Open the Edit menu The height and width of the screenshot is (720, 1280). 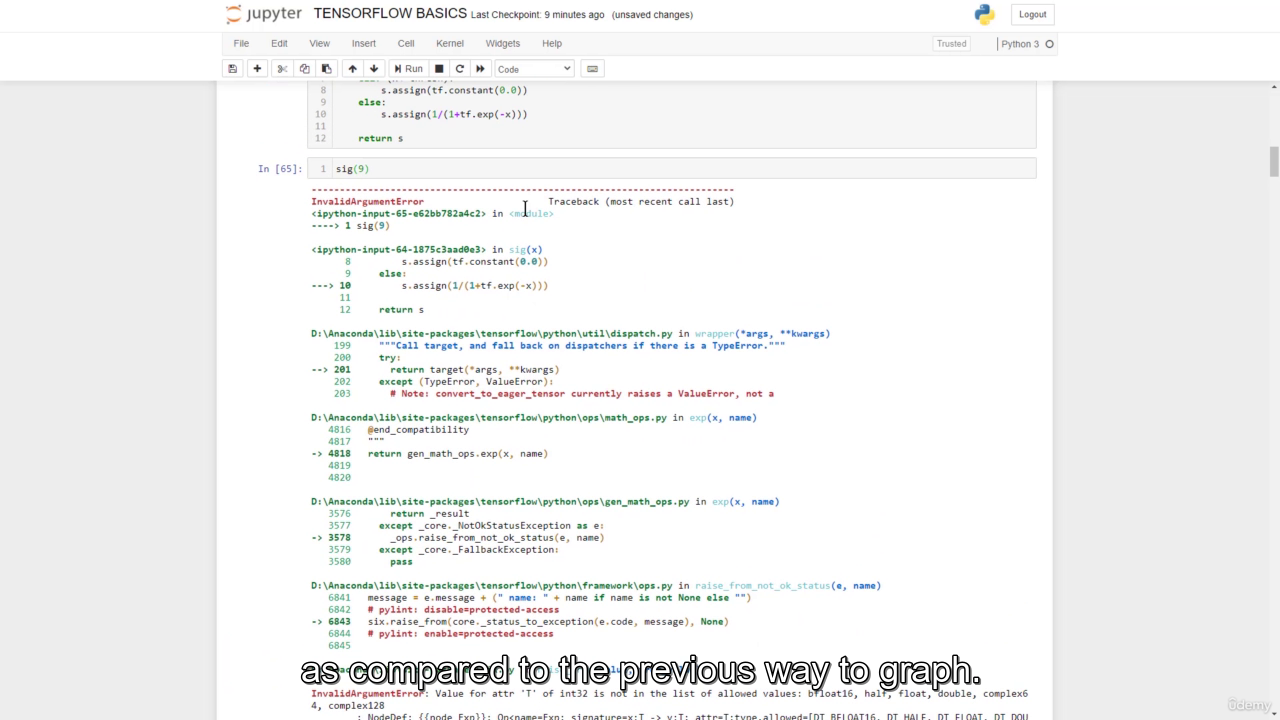tap(279, 43)
